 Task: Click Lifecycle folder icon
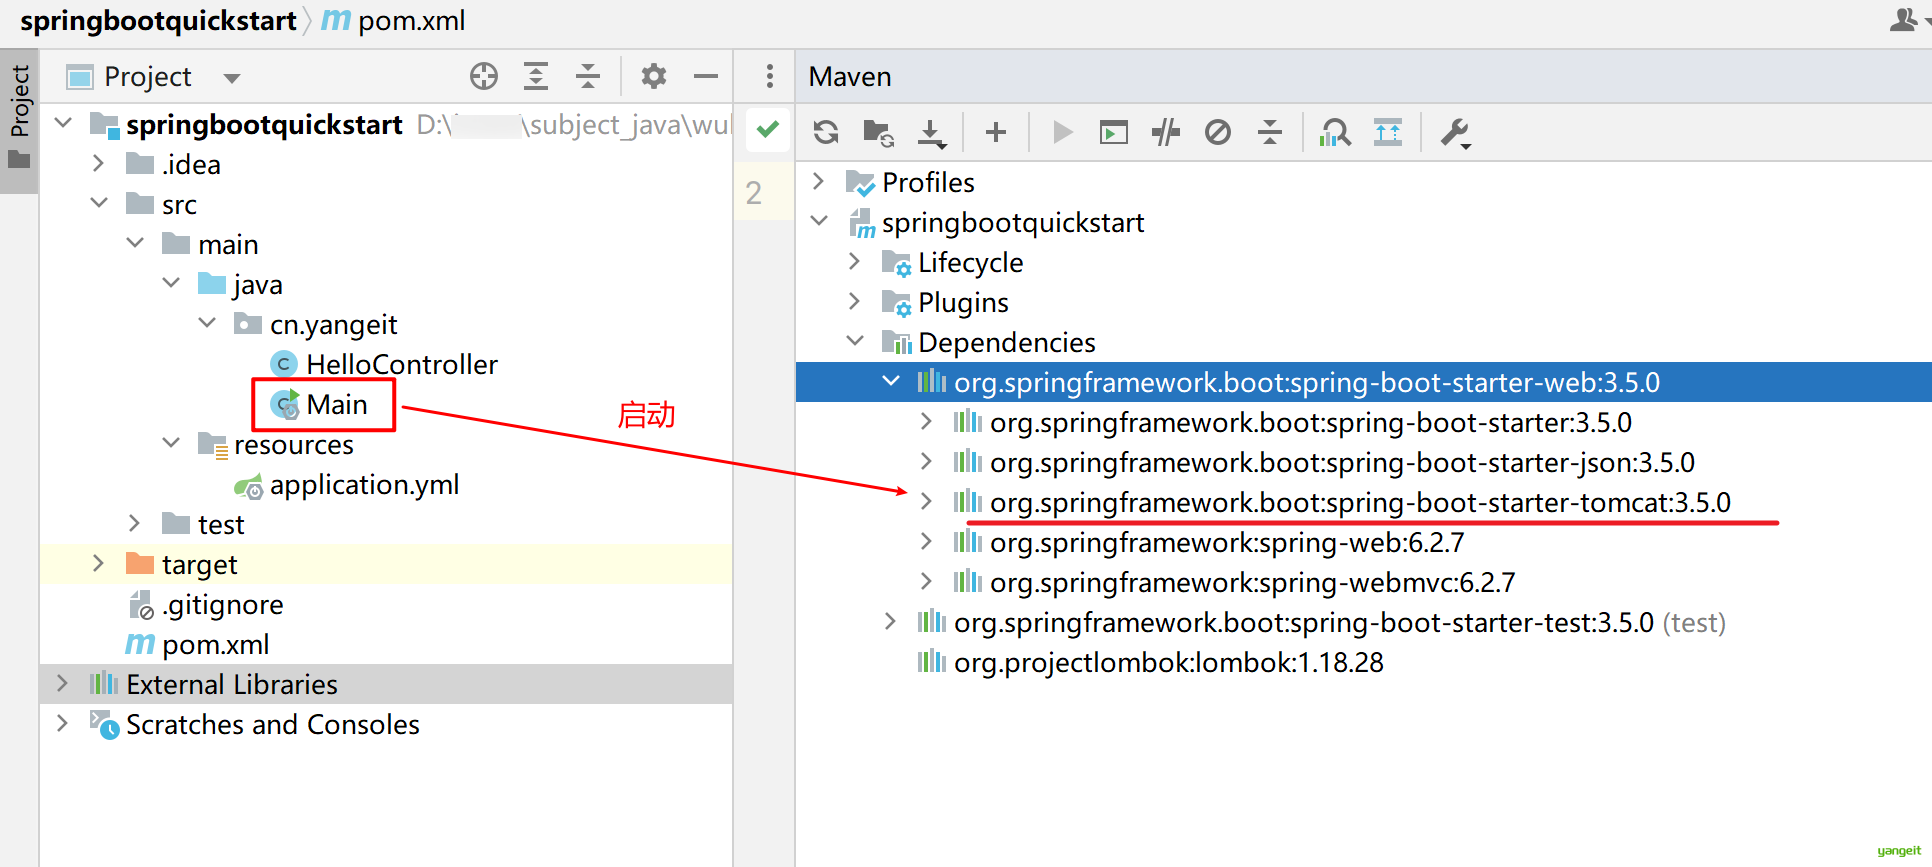point(896,262)
